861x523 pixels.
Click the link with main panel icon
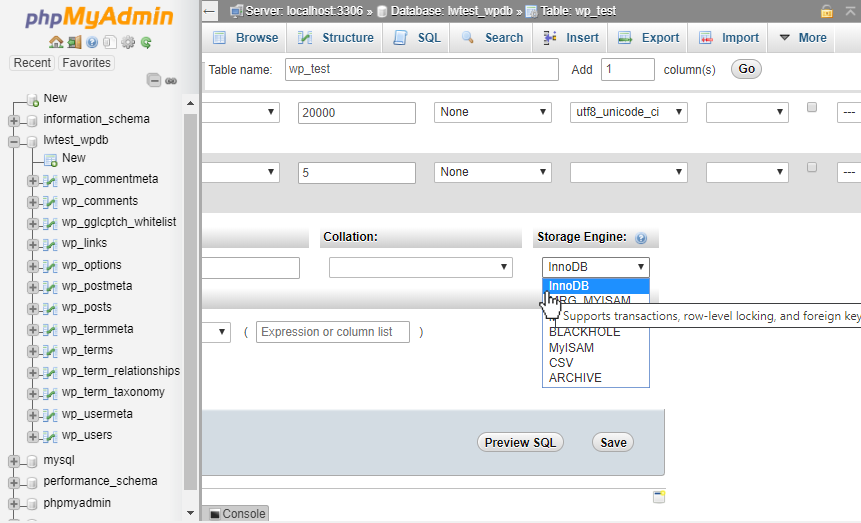pos(171,80)
